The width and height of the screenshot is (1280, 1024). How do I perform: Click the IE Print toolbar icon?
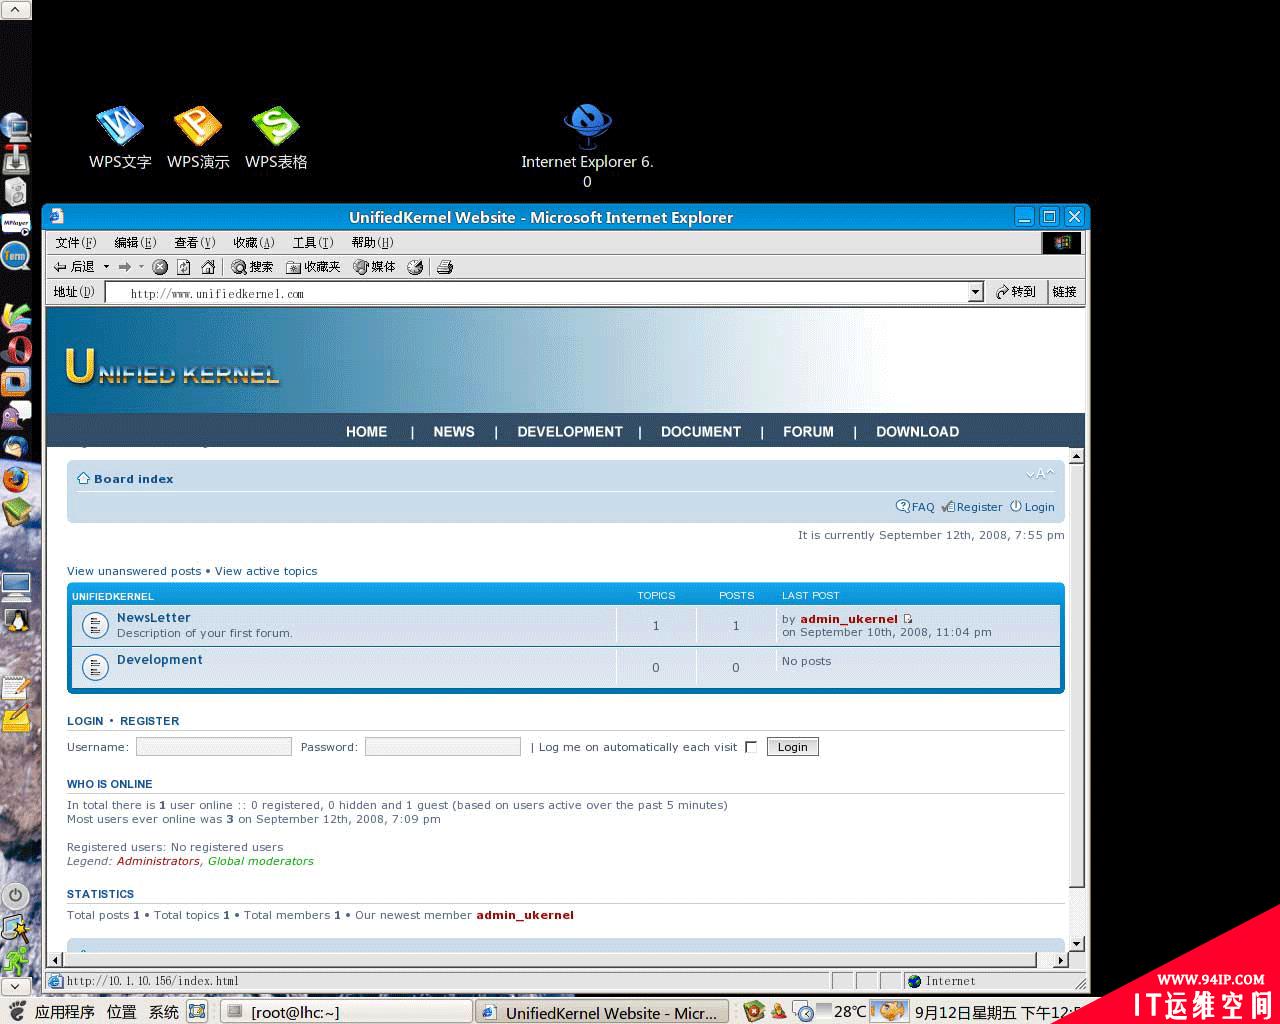point(445,267)
